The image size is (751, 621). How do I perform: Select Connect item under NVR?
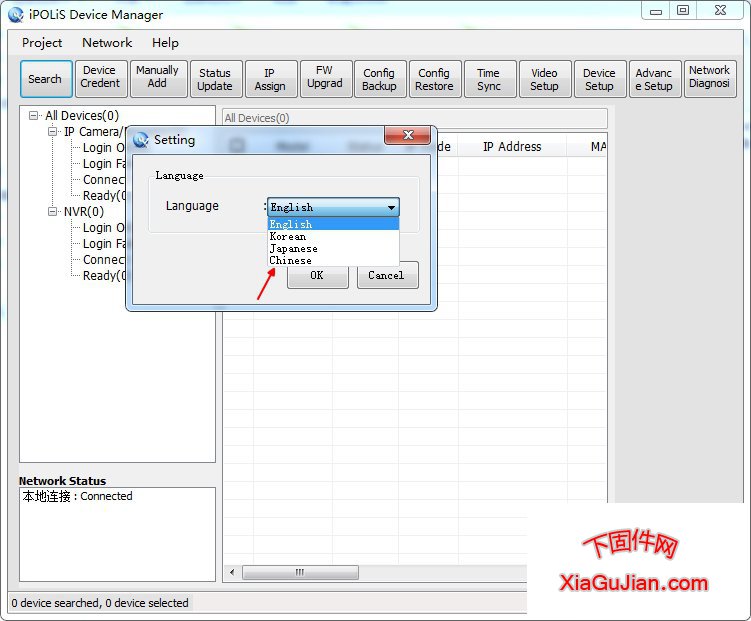click(x=103, y=260)
